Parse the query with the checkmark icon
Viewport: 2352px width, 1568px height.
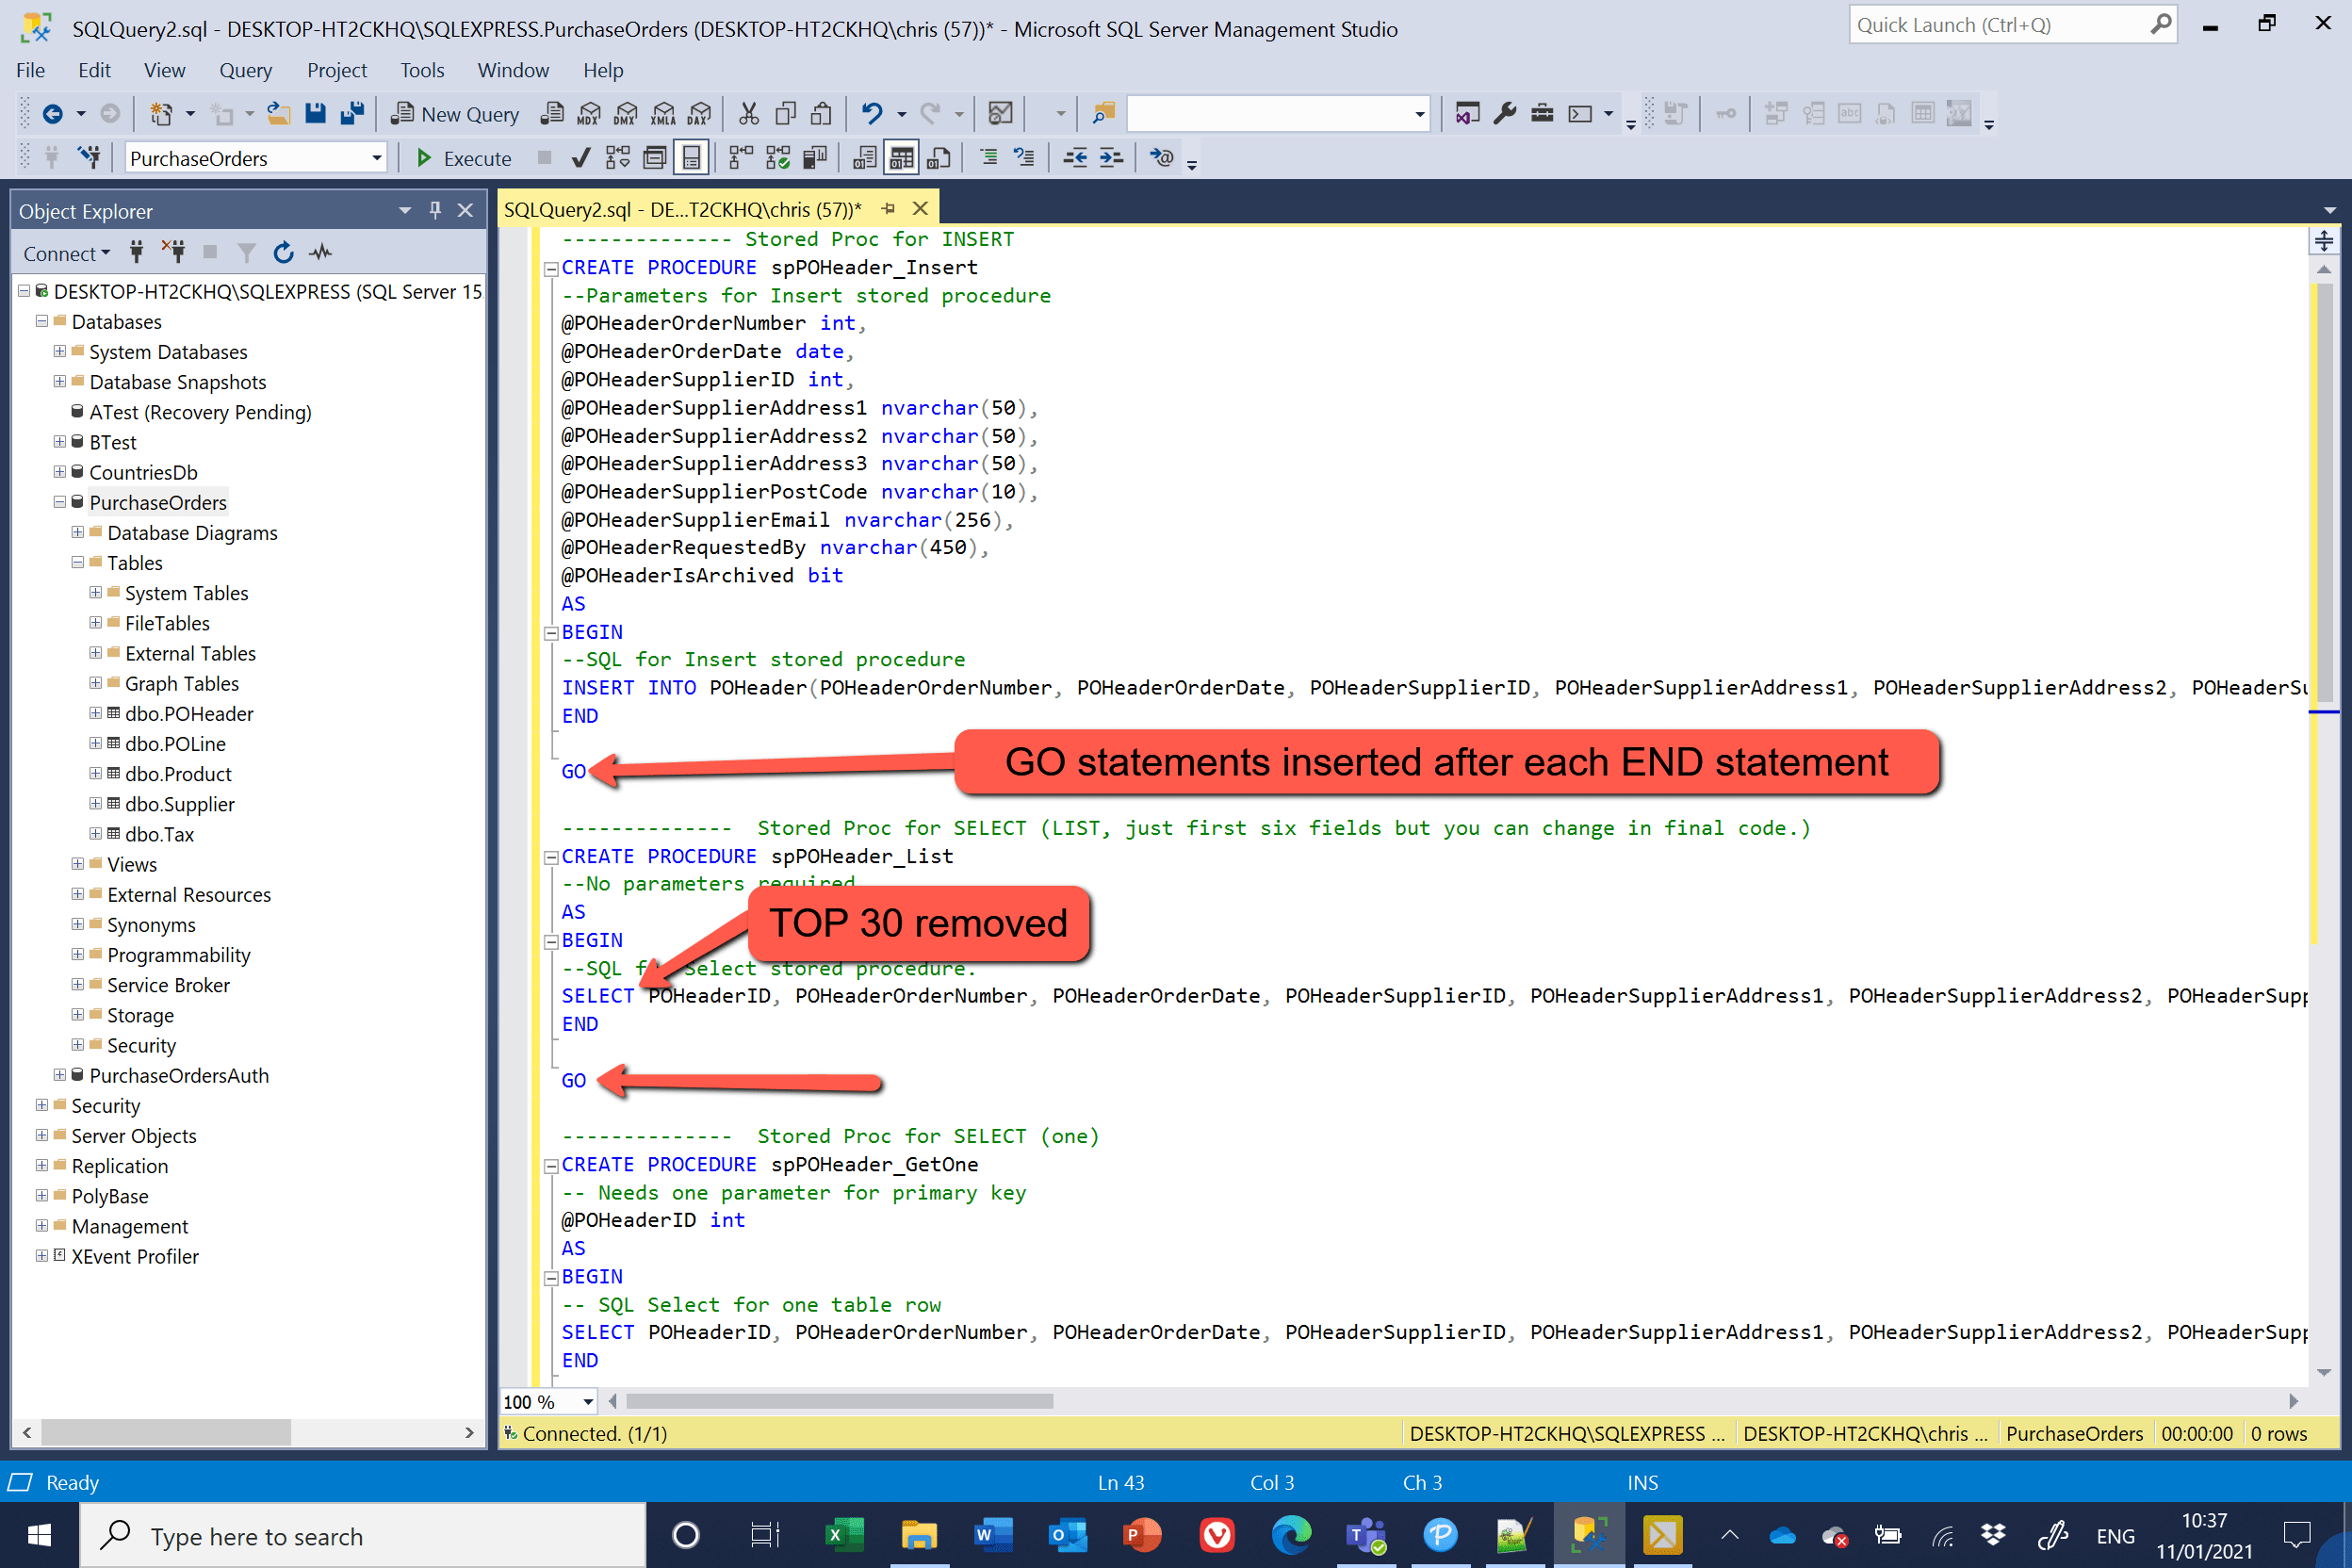pos(582,157)
